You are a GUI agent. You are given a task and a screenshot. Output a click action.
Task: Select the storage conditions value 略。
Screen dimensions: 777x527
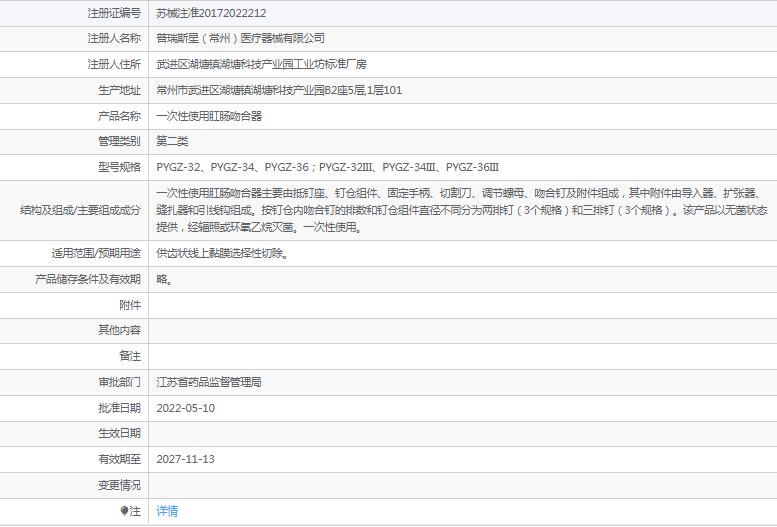pyautogui.click(x=165, y=279)
